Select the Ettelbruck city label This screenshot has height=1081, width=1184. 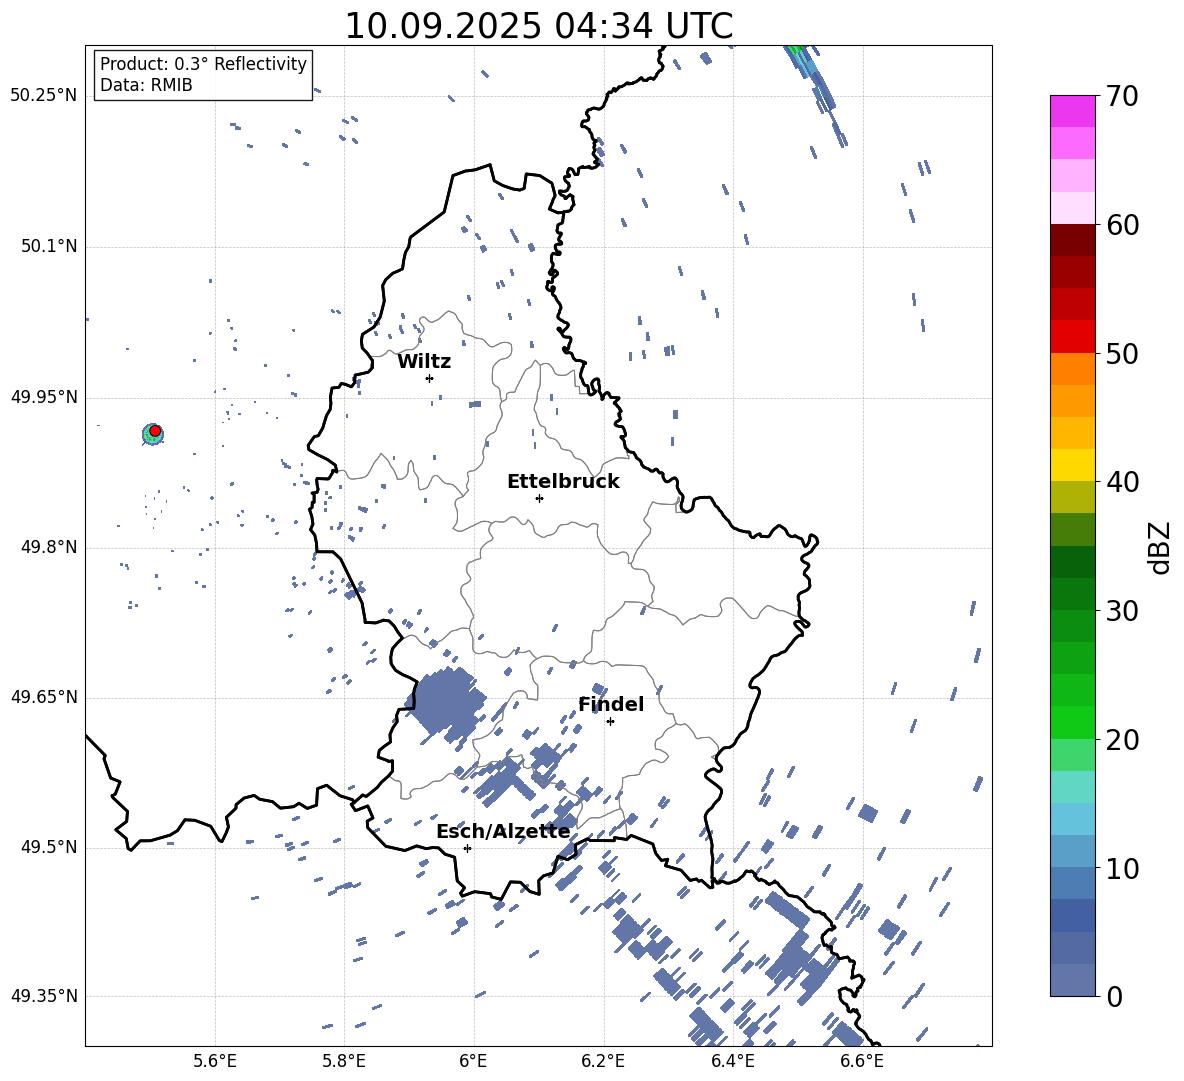pos(563,482)
